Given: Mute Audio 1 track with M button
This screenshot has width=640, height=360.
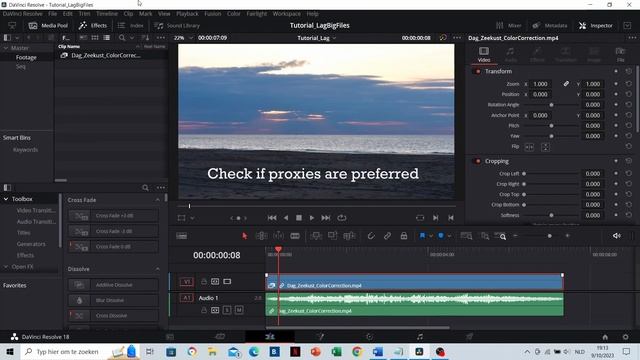Looking at the screenshot, I should [239, 310].
